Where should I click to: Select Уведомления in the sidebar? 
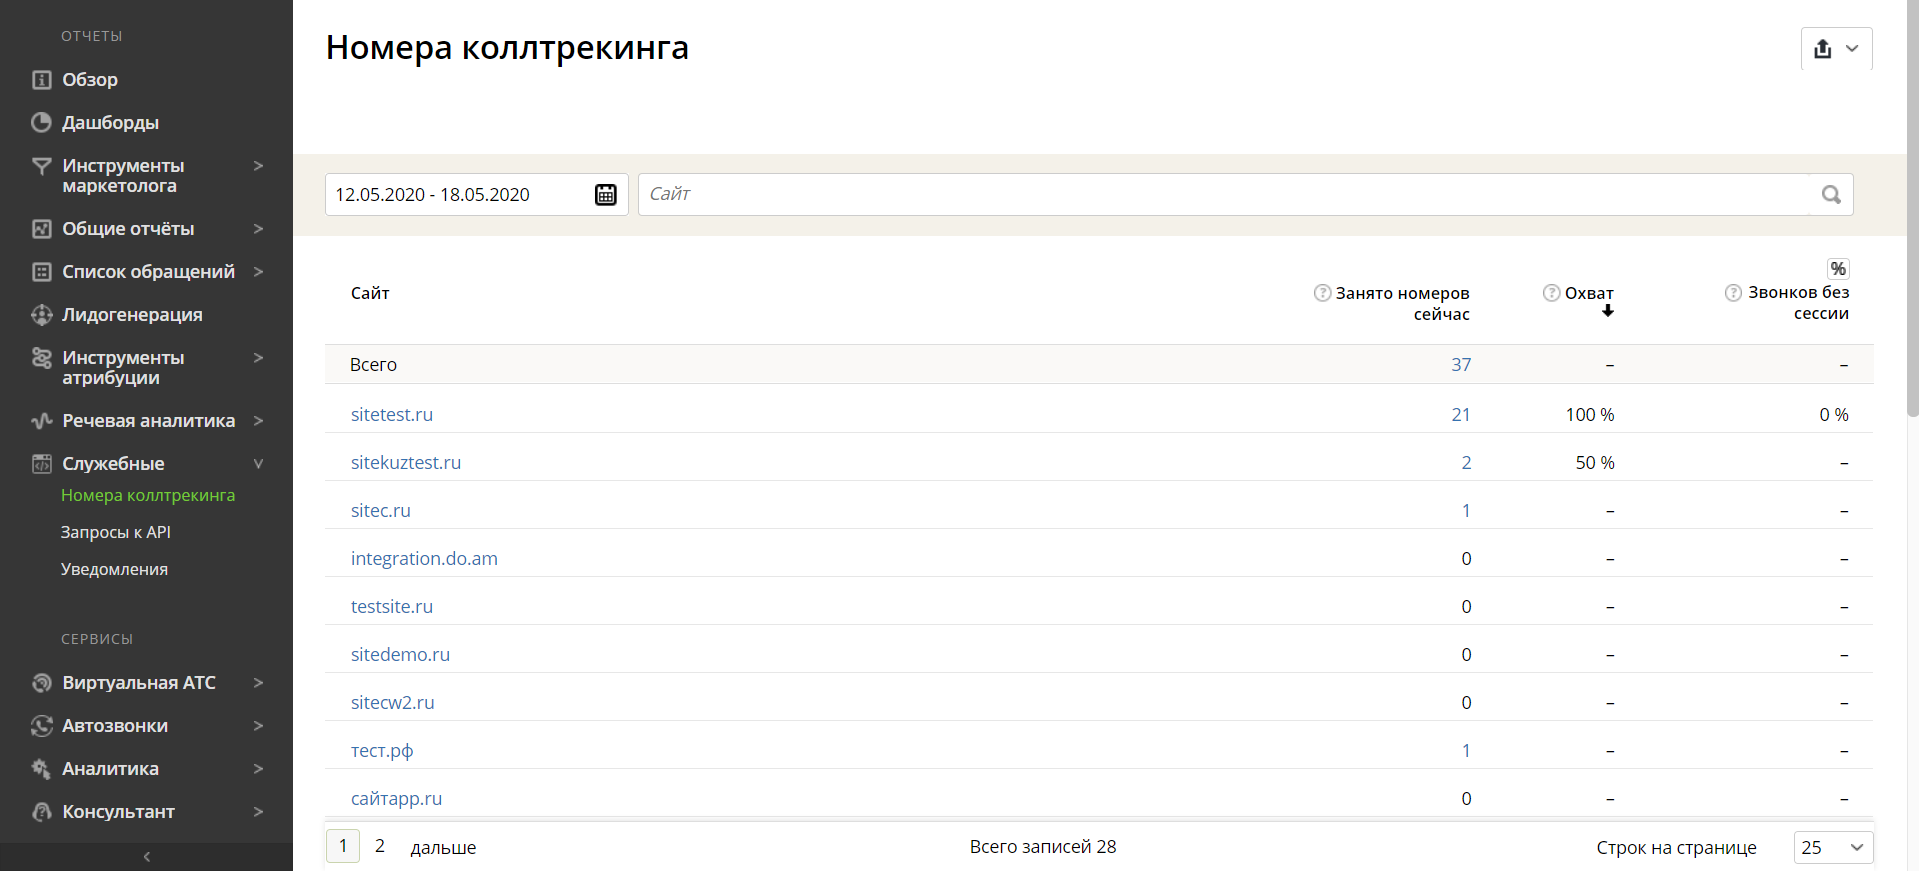[114, 569]
